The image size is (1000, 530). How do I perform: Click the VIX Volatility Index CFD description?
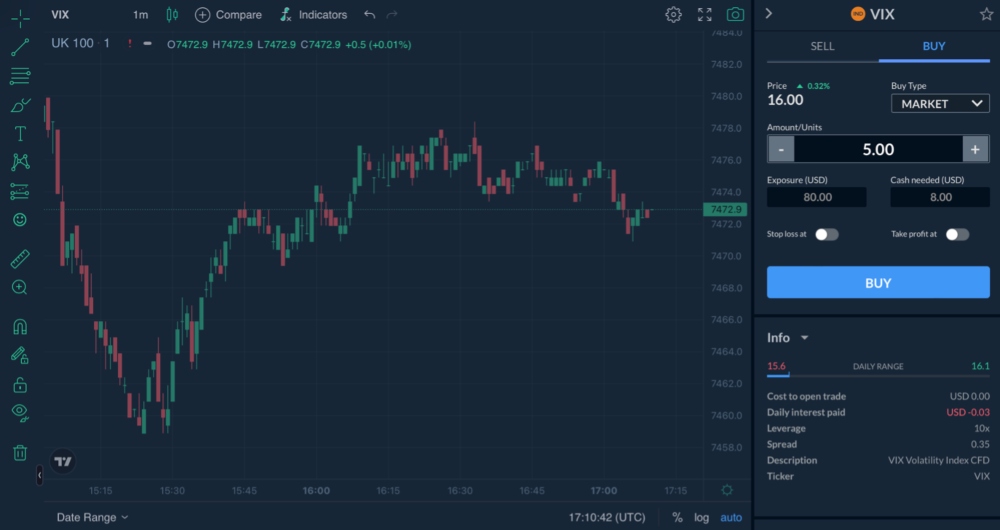[939, 460]
